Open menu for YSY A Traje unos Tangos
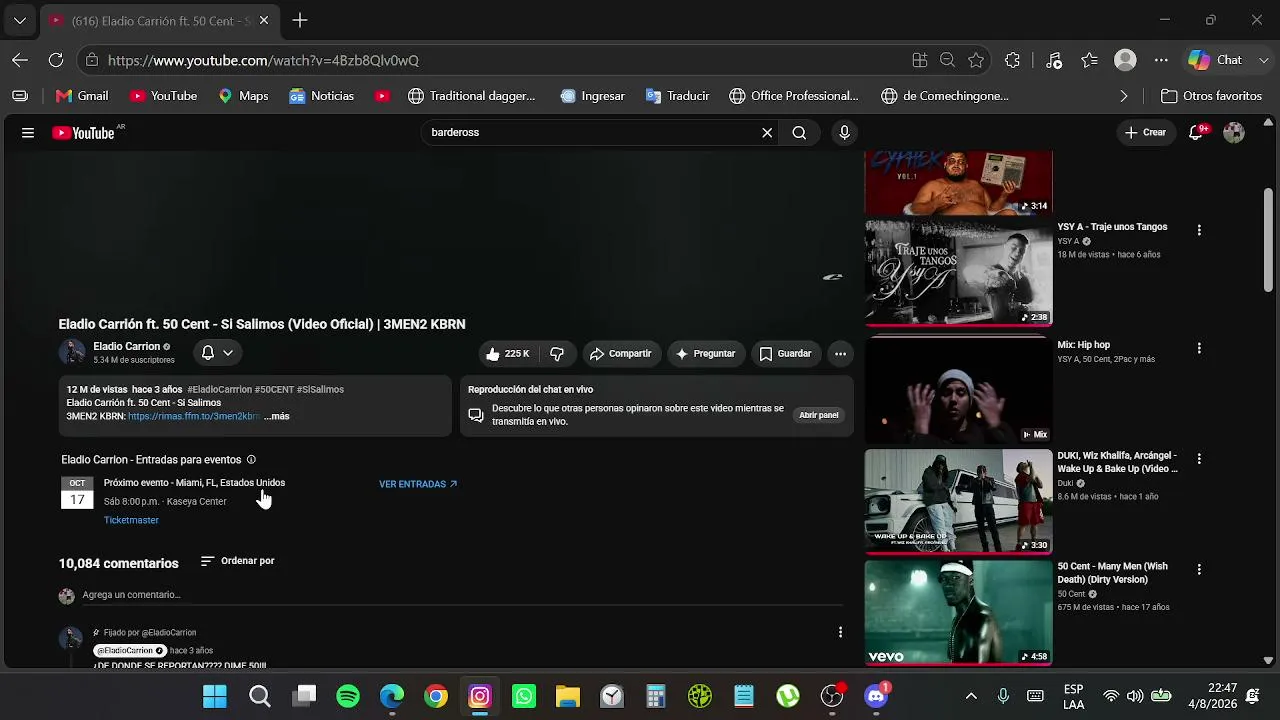The height and width of the screenshot is (720, 1280). coord(1199,230)
